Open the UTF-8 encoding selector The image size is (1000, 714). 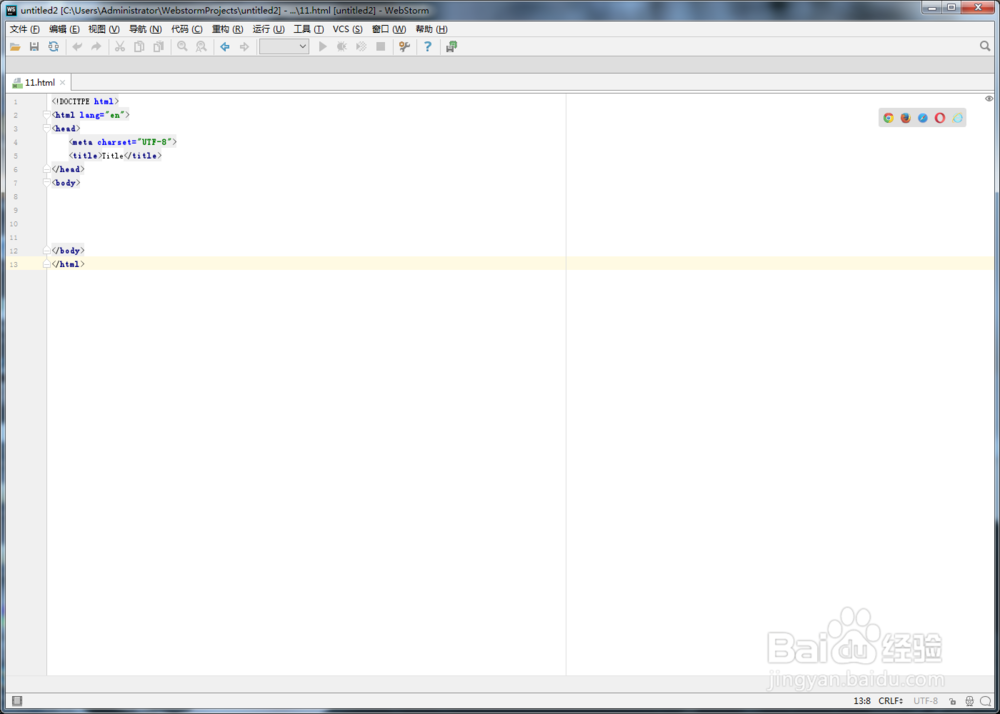[x=925, y=700]
